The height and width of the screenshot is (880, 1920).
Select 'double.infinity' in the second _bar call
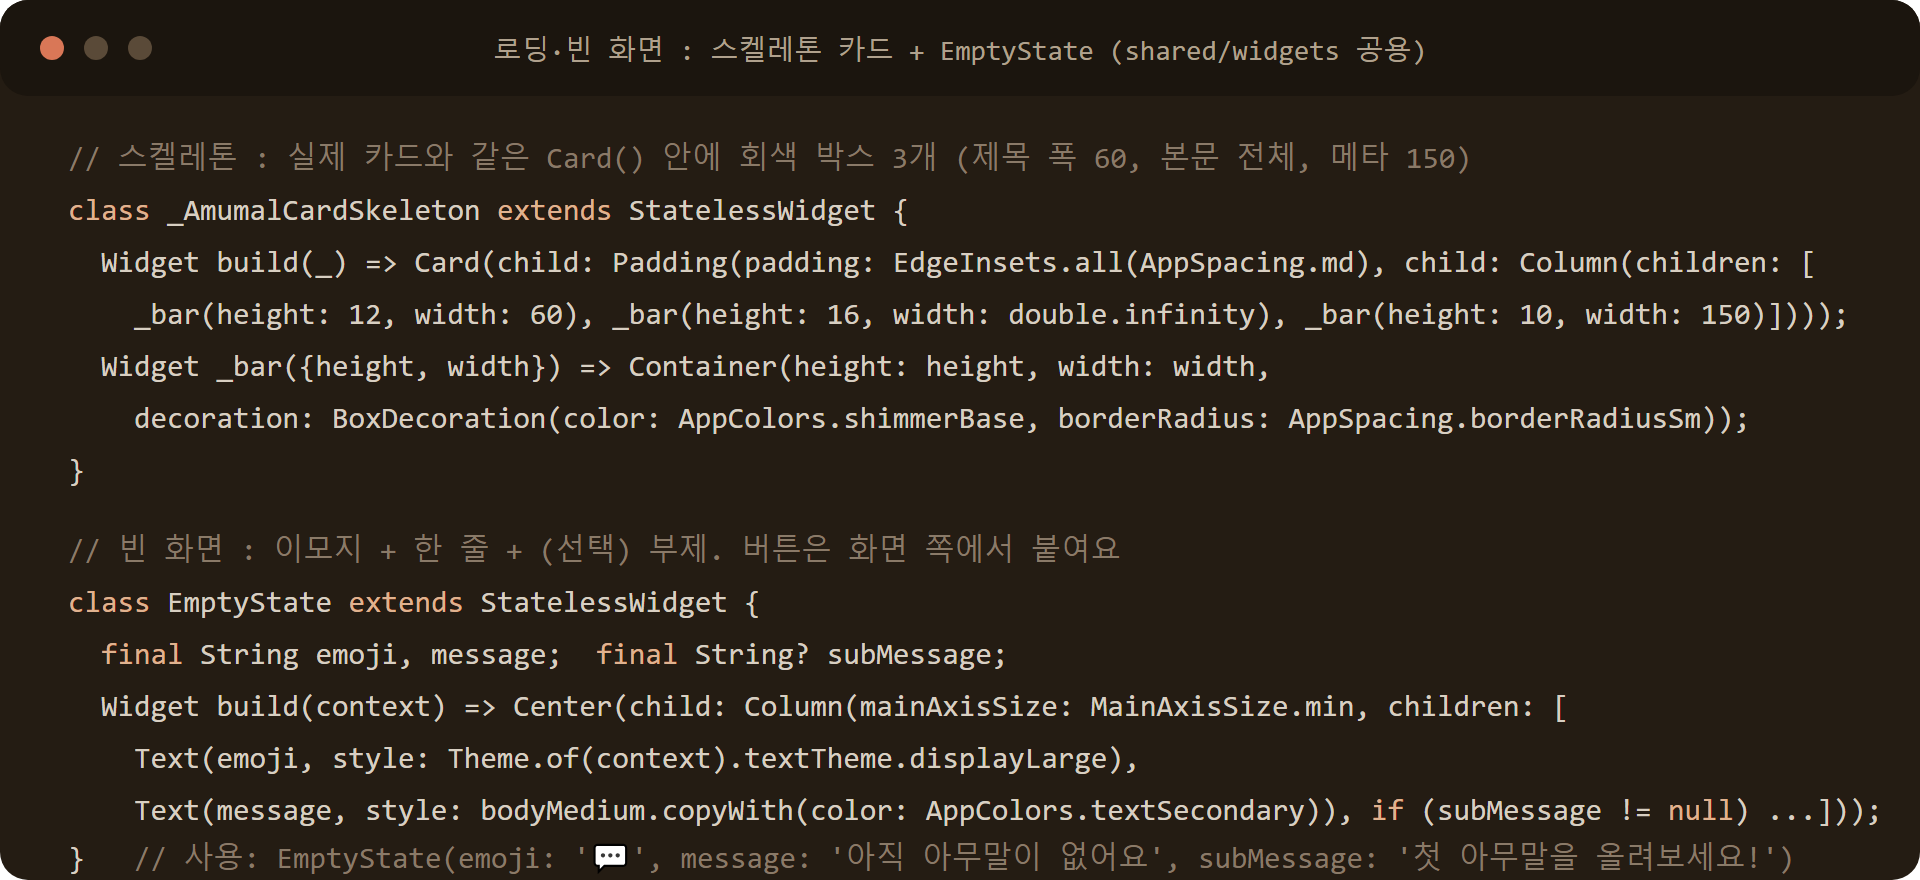[x=1131, y=315]
